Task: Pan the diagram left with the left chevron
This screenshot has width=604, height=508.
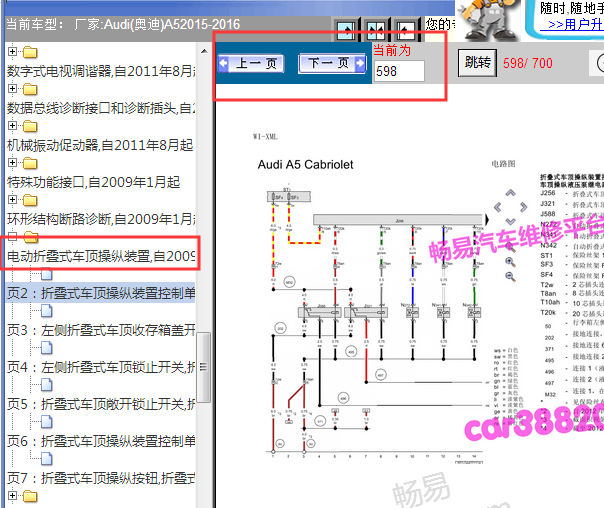Action: tap(498, 207)
